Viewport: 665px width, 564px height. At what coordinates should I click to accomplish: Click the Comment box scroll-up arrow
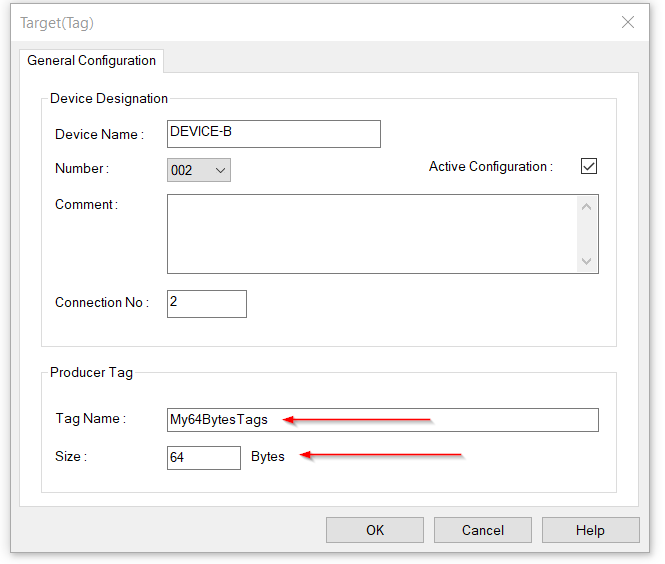587,207
